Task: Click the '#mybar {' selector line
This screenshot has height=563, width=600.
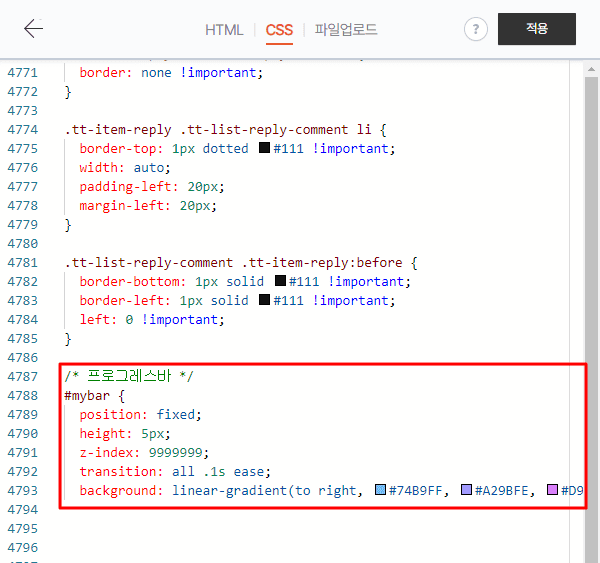Action: (95, 395)
